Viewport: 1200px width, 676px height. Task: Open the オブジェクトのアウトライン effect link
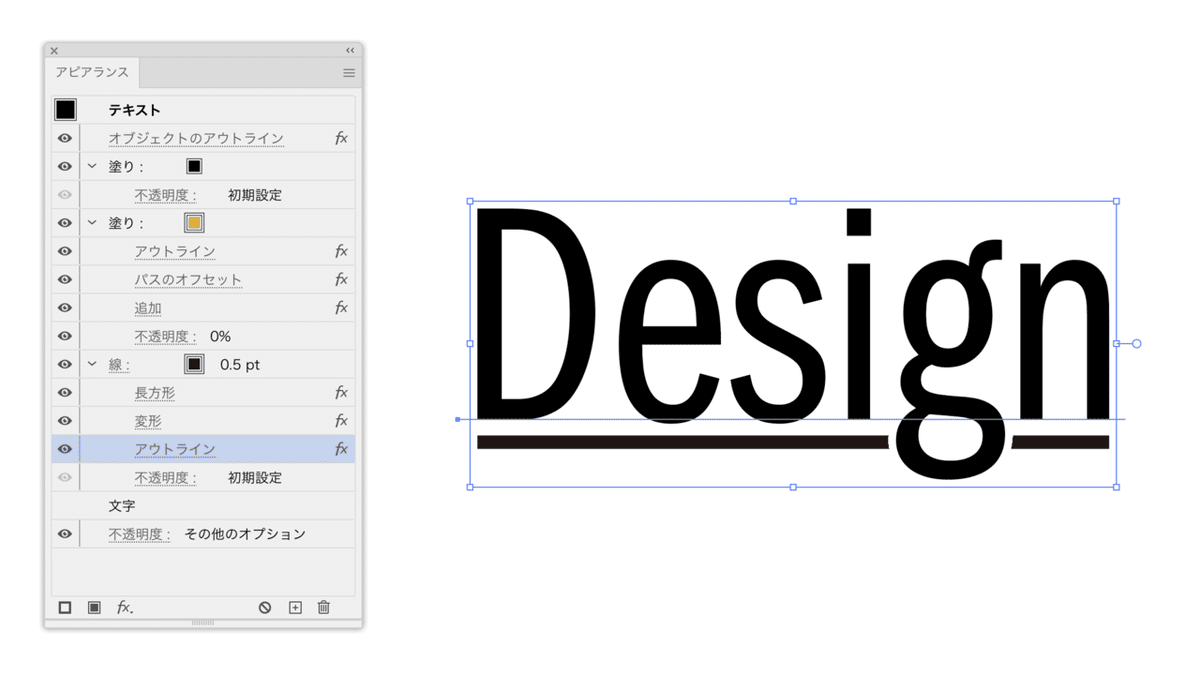196,138
